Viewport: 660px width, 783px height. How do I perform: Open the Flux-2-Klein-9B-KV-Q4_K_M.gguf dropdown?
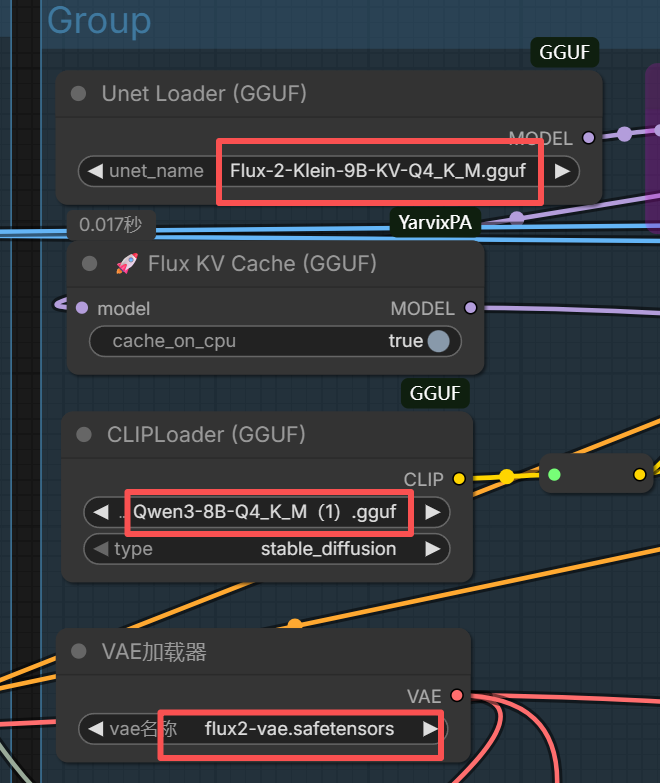click(378, 171)
